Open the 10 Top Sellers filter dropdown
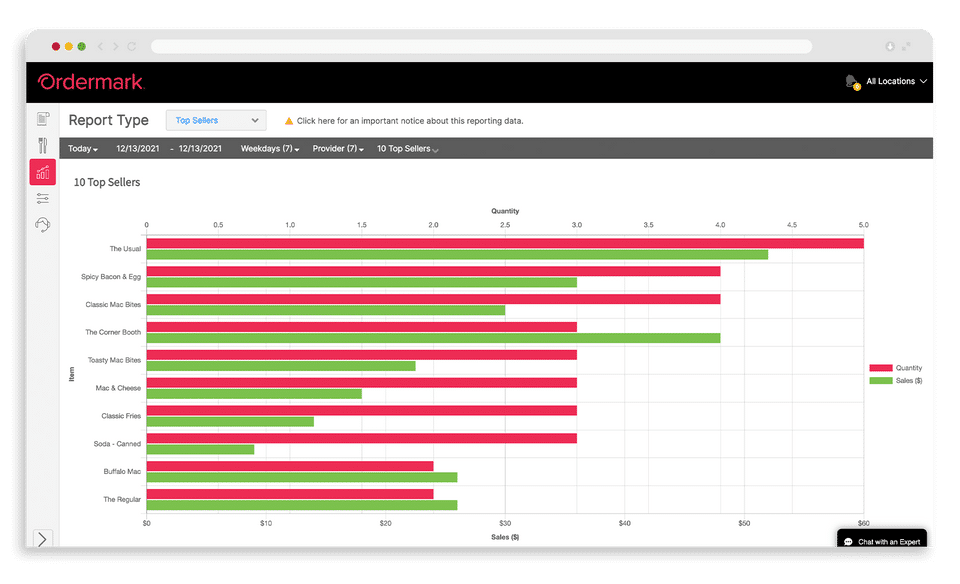Screen dimensions: 960x584 [407, 149]
